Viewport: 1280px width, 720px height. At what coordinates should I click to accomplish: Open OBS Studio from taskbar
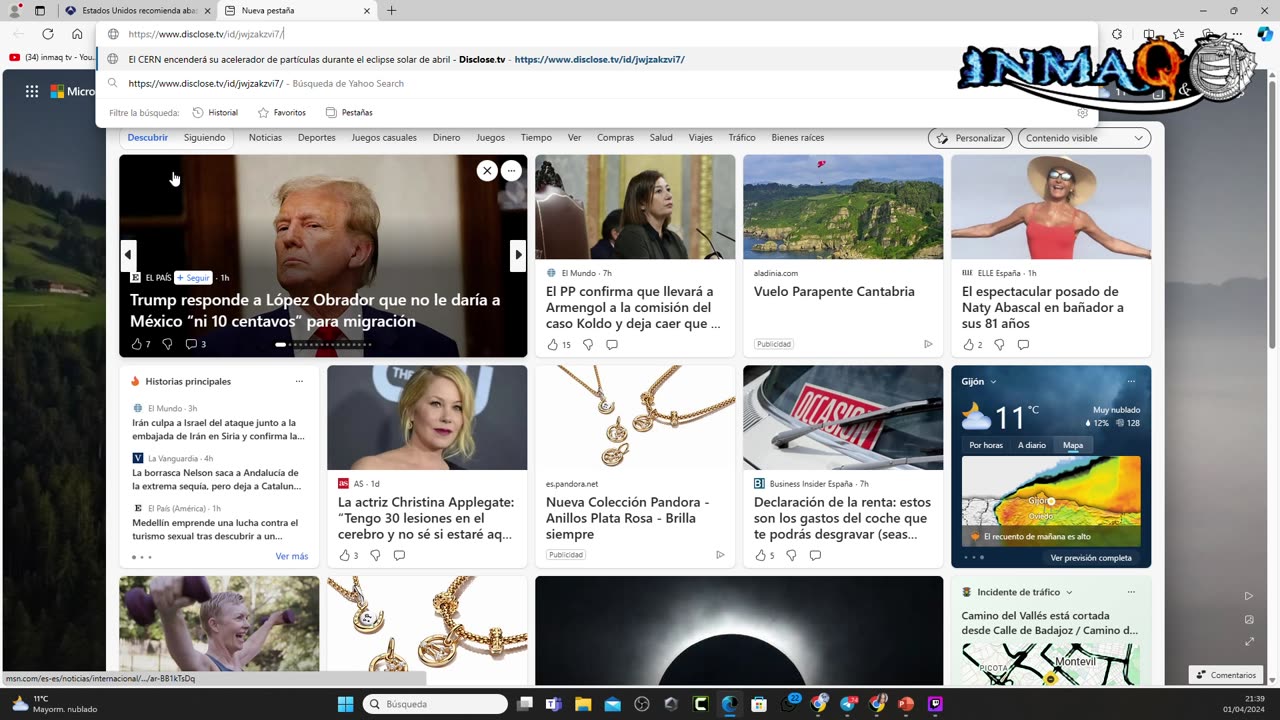[642, 704]
